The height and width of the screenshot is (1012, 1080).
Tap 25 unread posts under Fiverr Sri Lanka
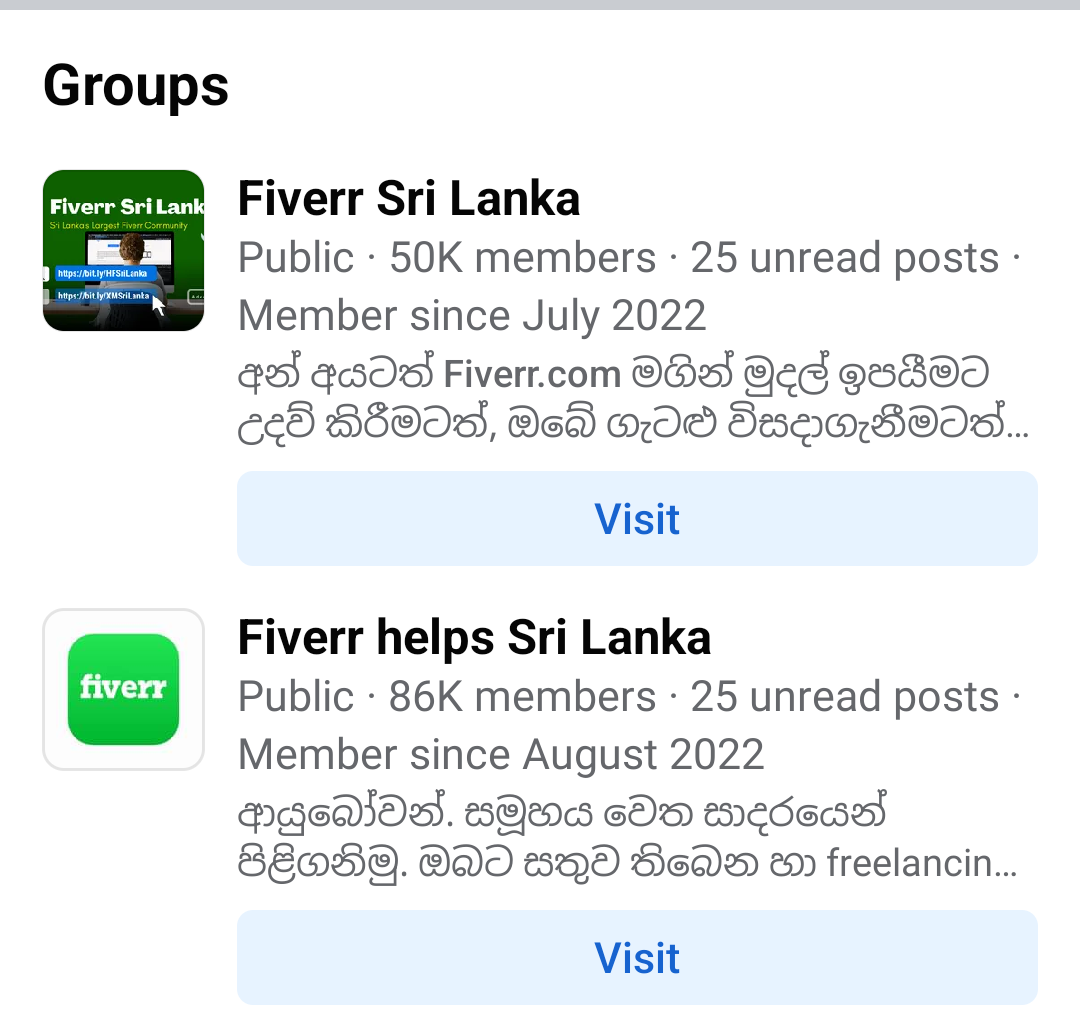[x=844, y=259]
